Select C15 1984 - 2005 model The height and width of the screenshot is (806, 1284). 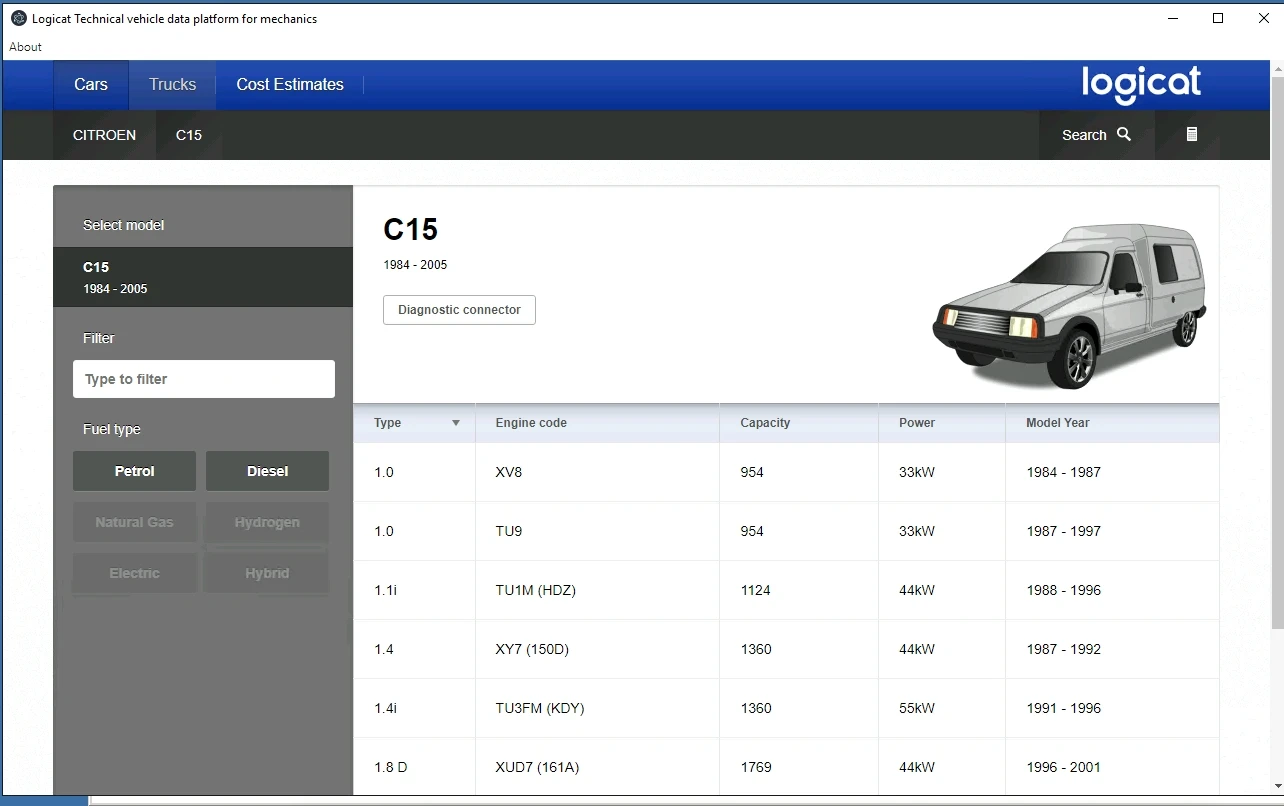(x=203, y=277)
